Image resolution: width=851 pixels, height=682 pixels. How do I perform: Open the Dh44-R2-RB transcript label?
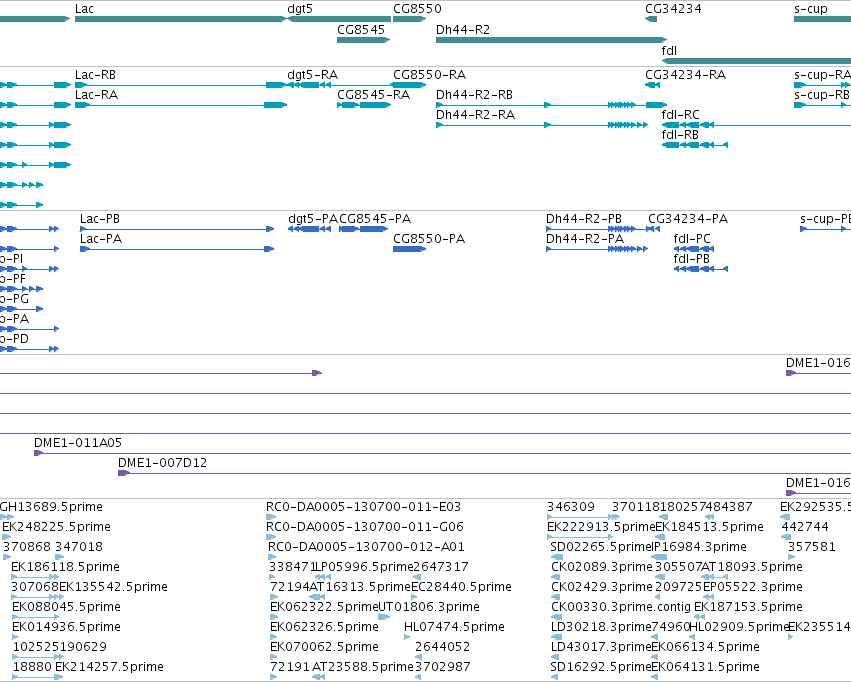click(x=474, y=95)
